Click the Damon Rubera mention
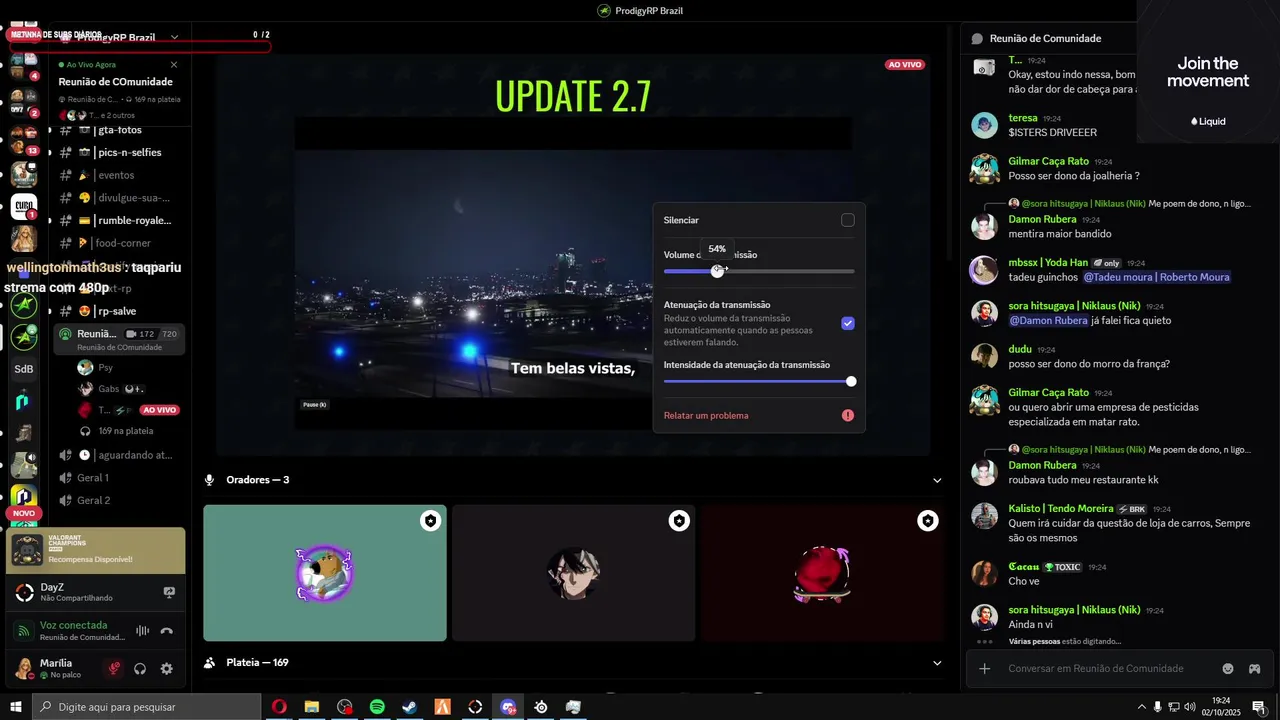The width and height of the screenshot is (1280, 720). (1048, 321)
